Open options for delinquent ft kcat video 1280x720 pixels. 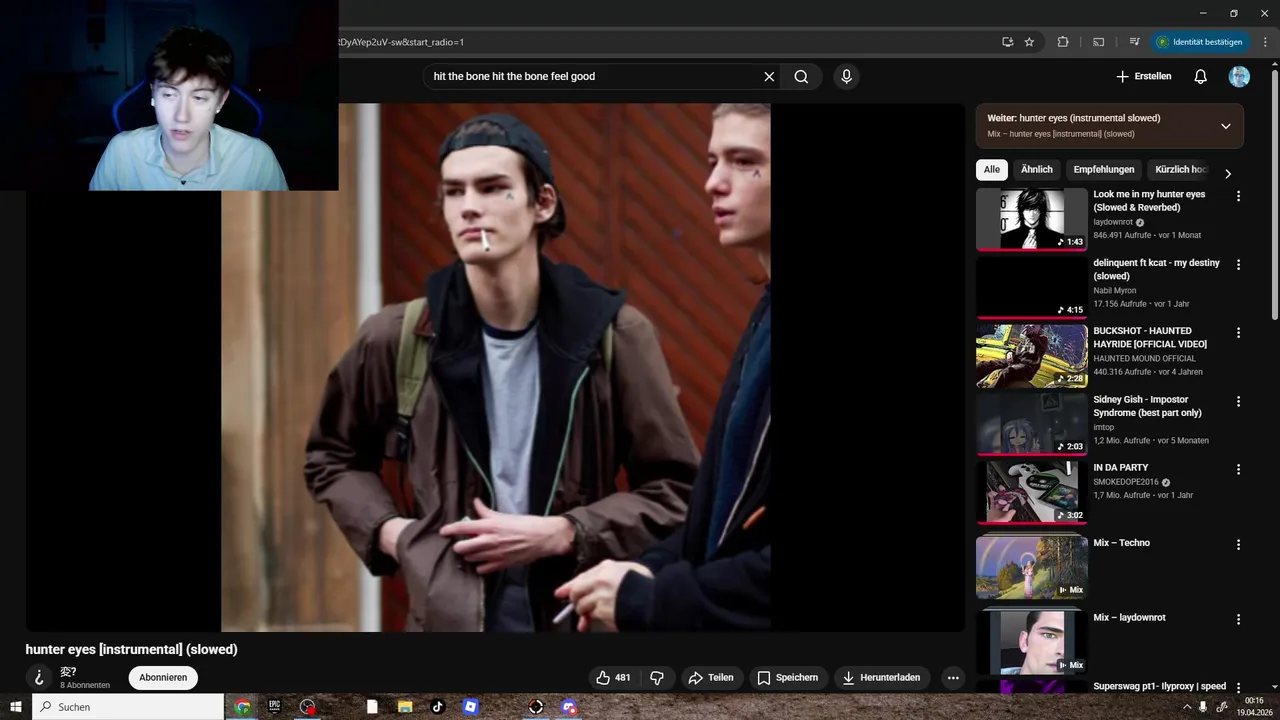pos(1238,265)
